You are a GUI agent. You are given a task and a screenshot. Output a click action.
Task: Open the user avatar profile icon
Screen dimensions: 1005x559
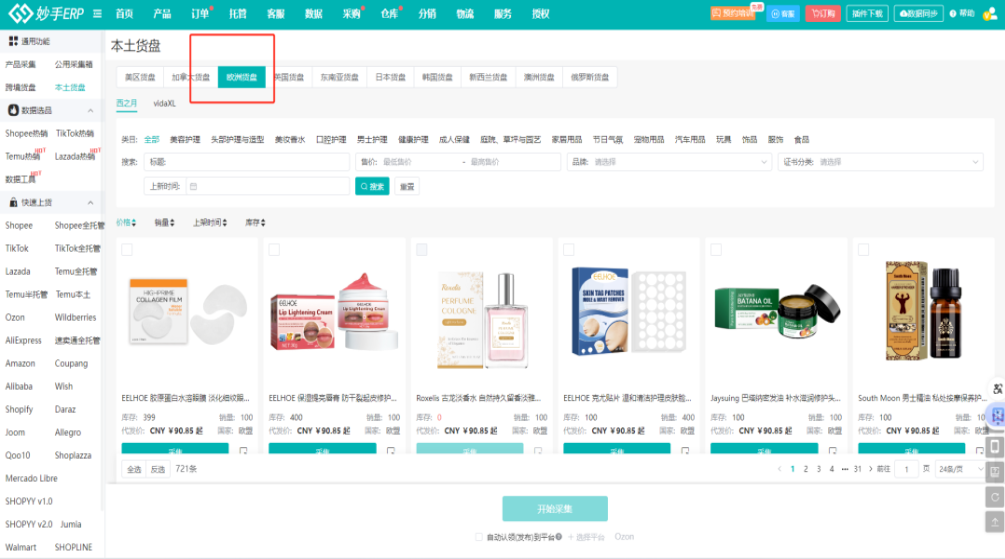[990, 13]
